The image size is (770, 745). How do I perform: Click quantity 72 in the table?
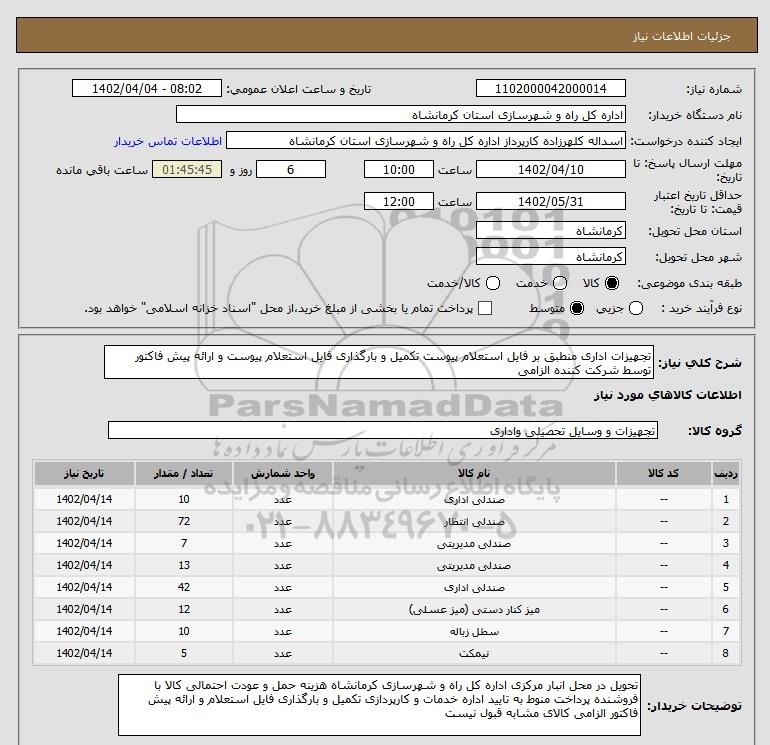click(x=184, y=521)
